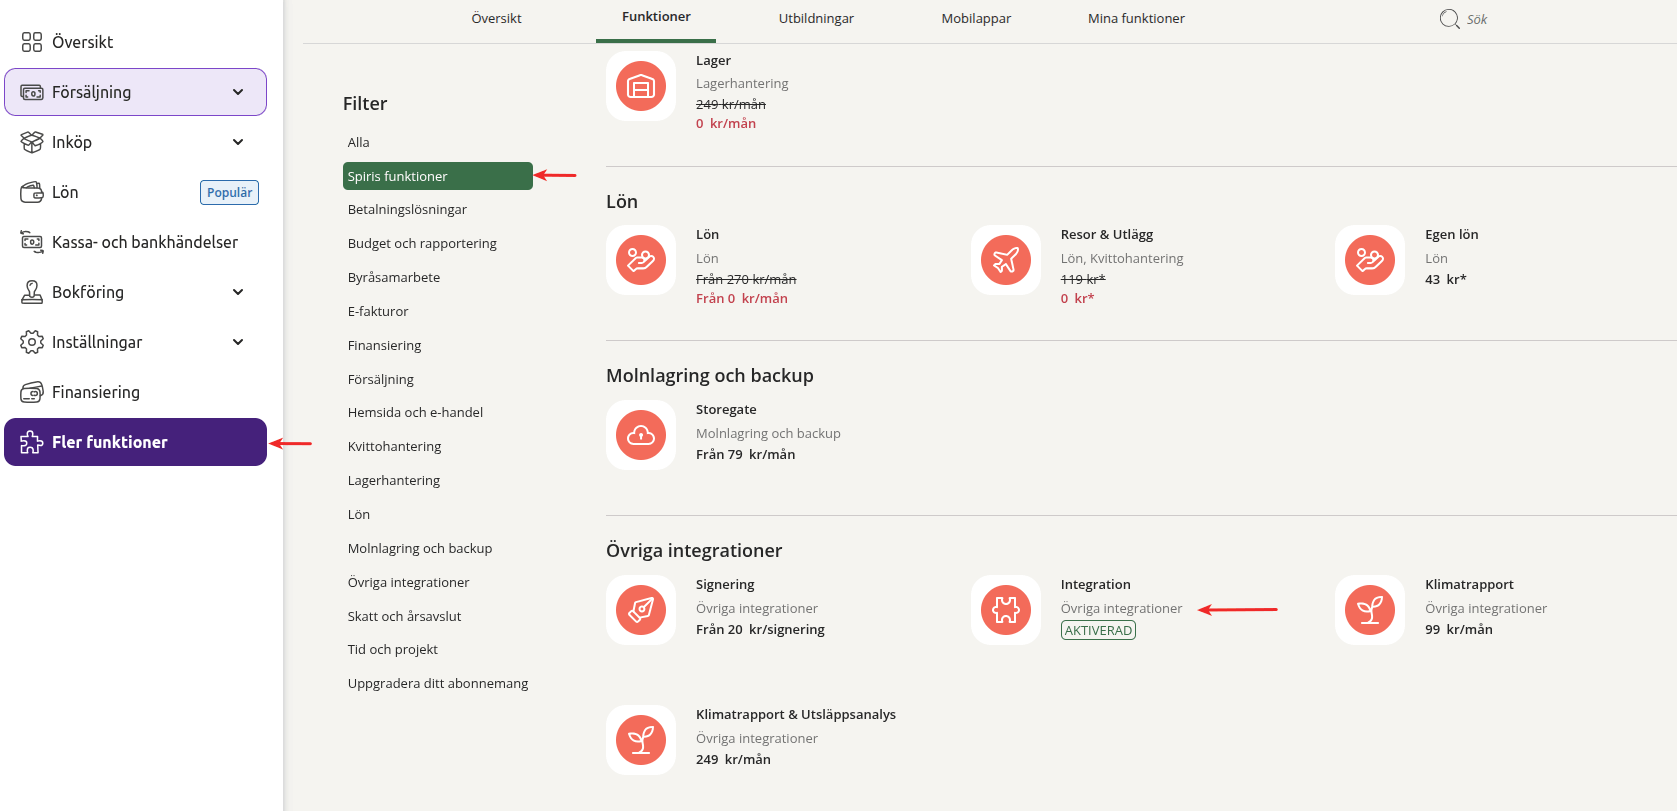Click the Integration puzzle piece icon

[1005, 610]
